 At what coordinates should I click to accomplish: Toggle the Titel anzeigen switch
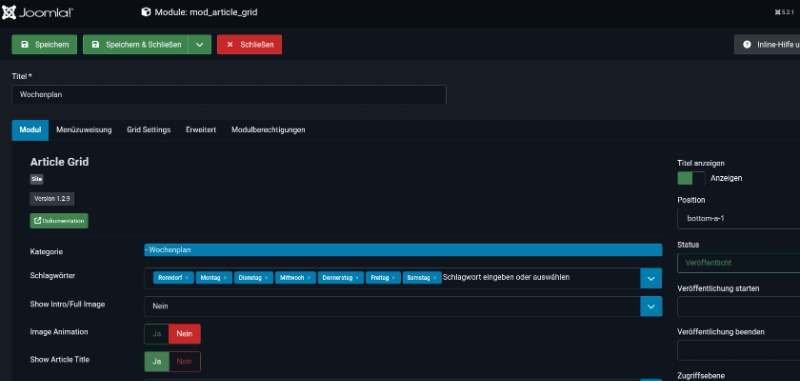point(691,178)
